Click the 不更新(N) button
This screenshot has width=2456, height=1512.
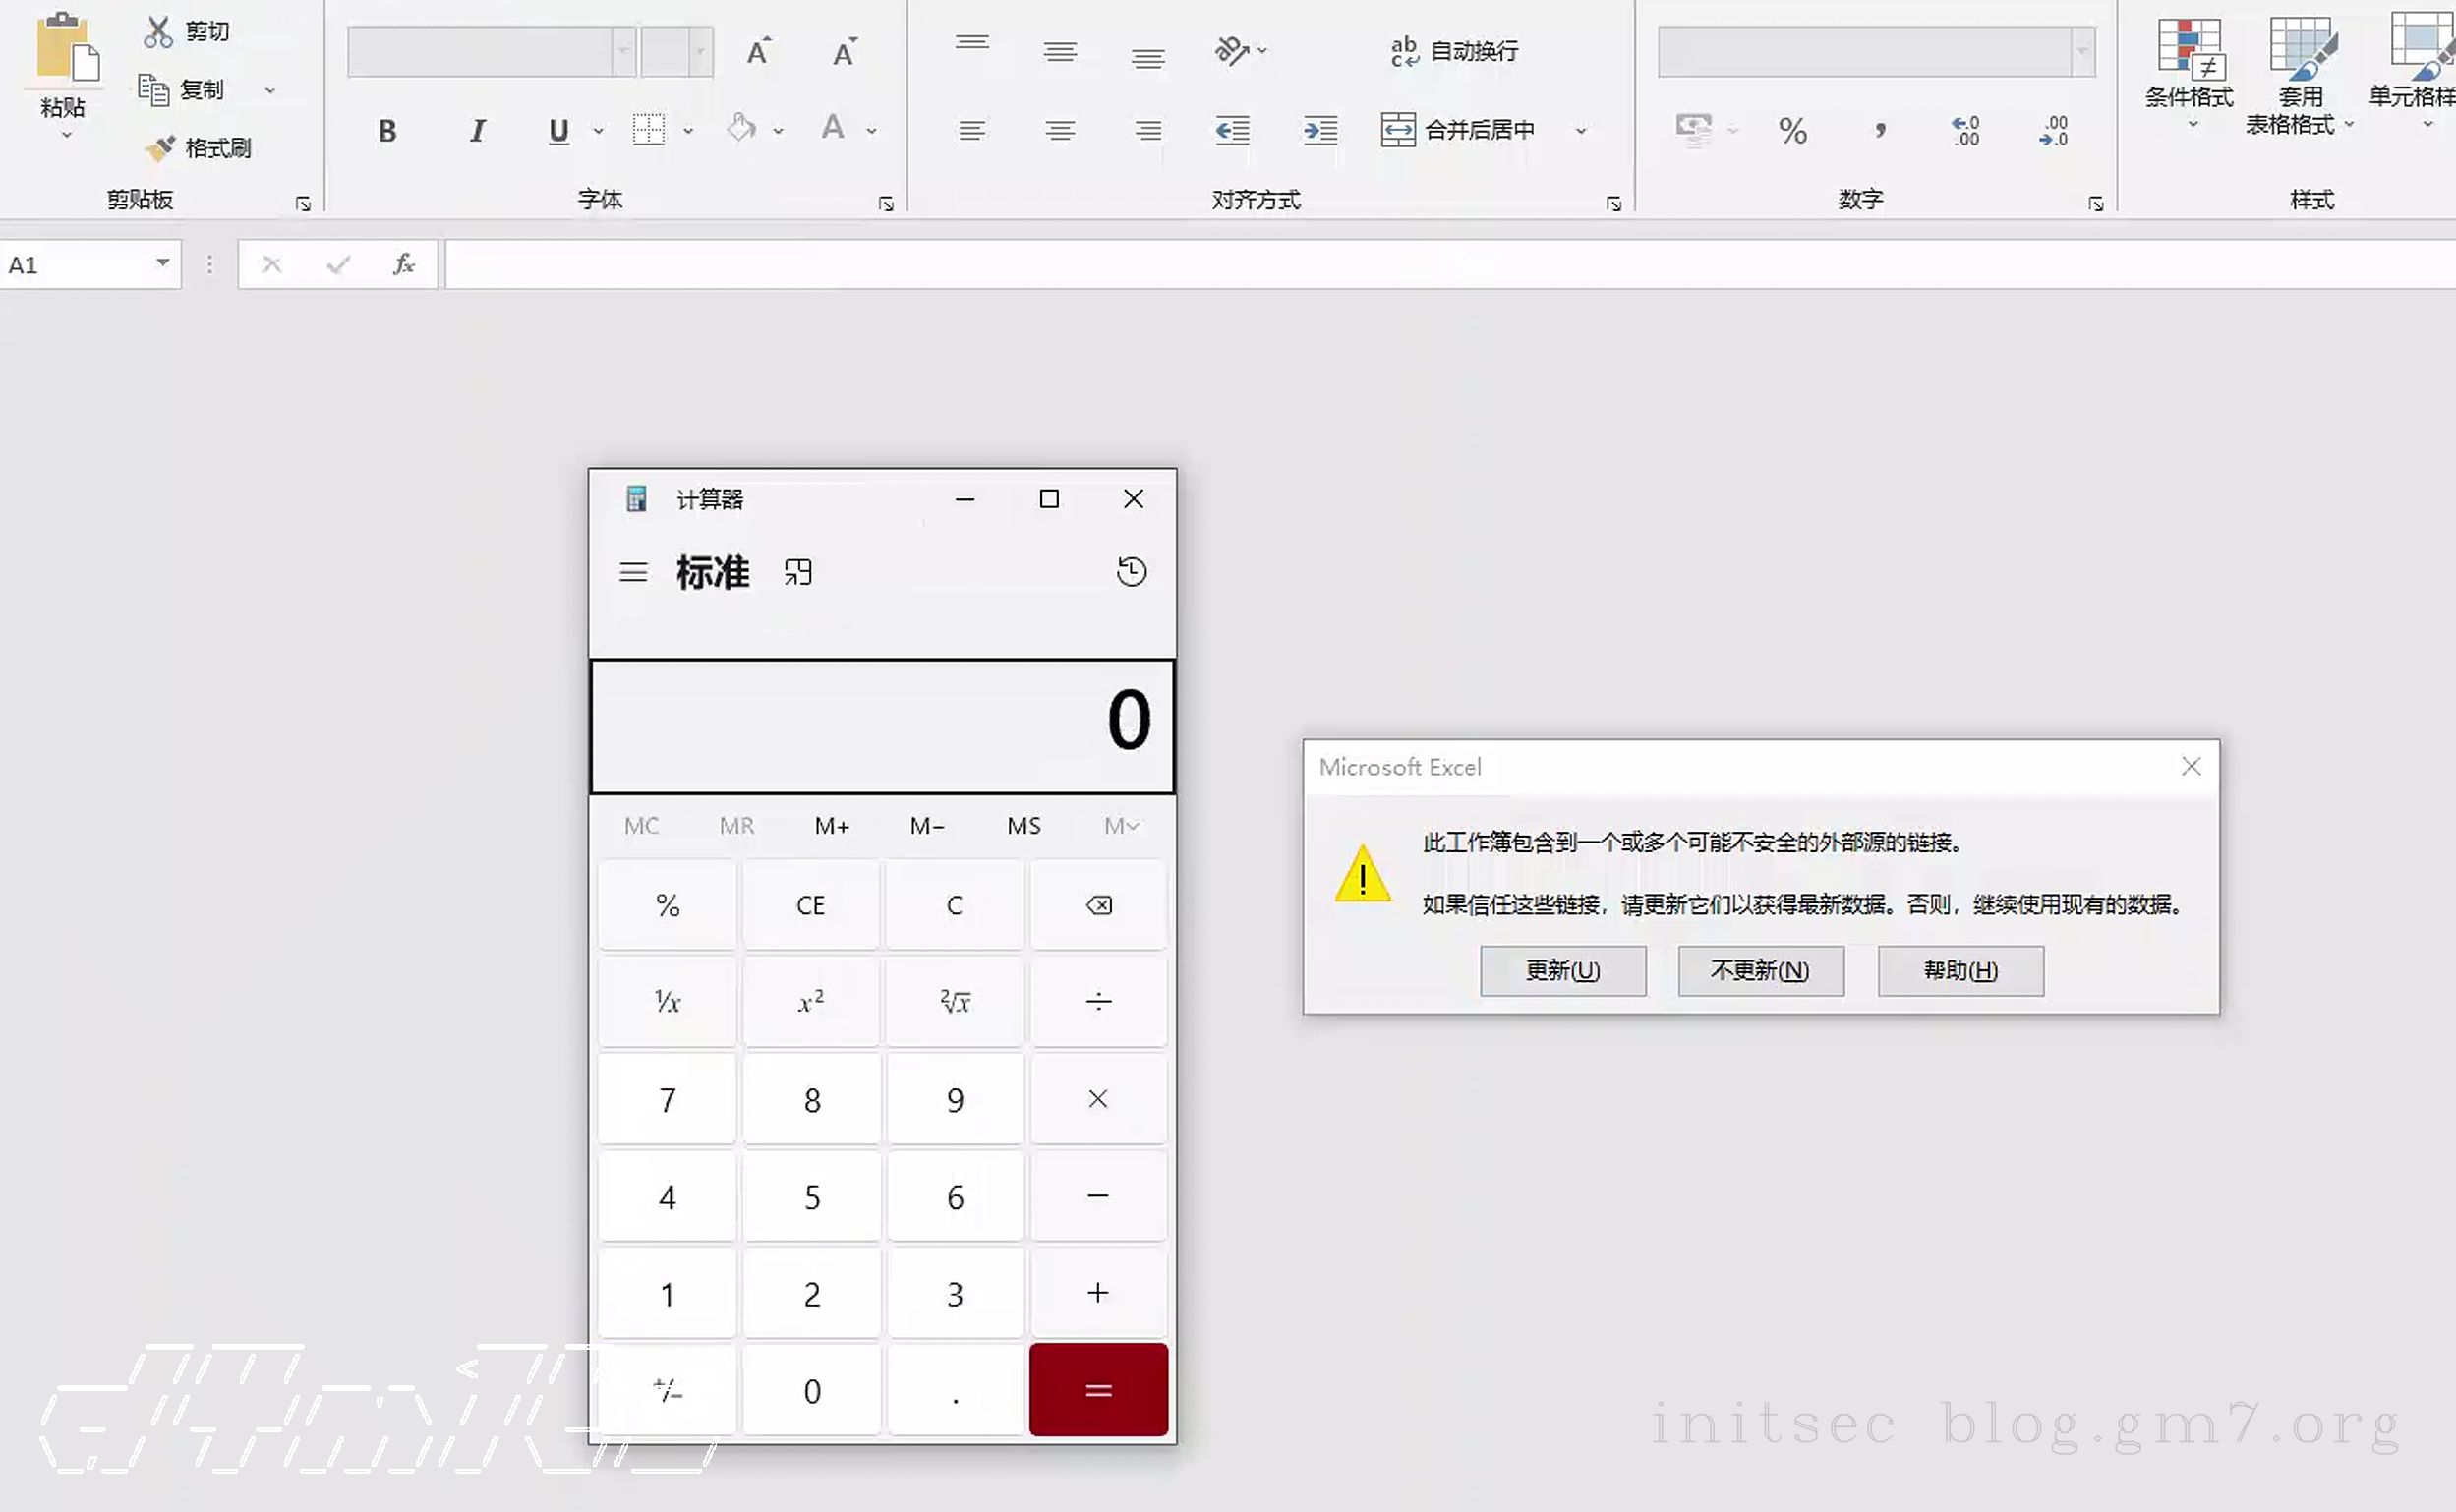coord(1760,971)
